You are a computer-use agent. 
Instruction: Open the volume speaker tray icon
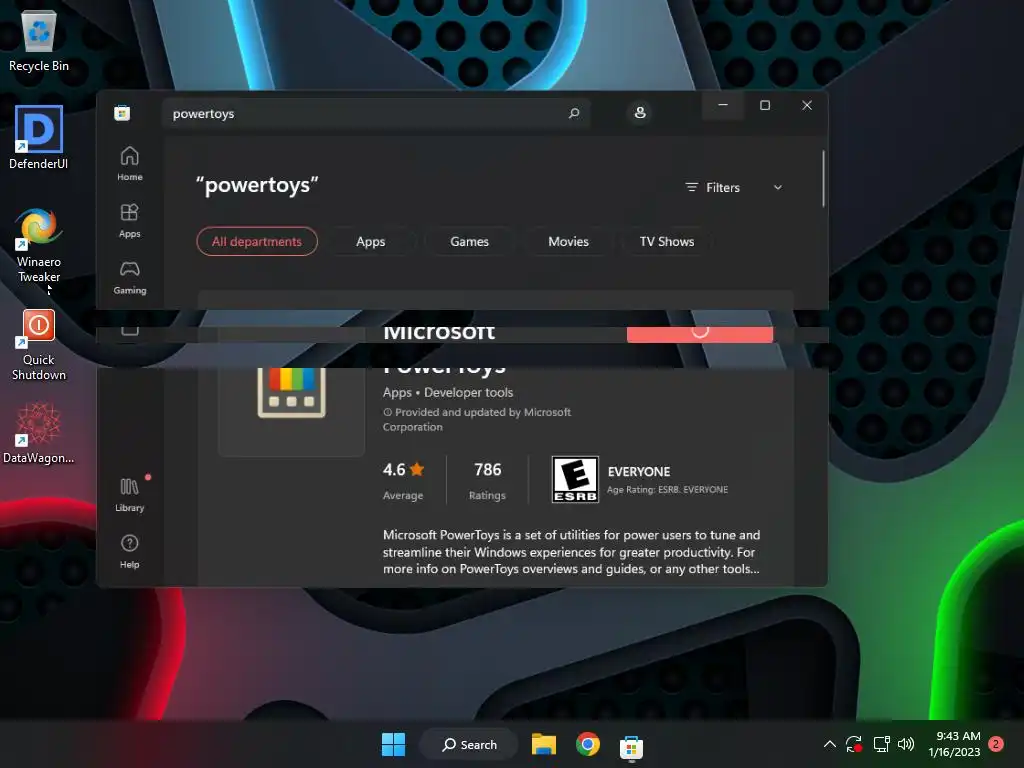[906, 744]
